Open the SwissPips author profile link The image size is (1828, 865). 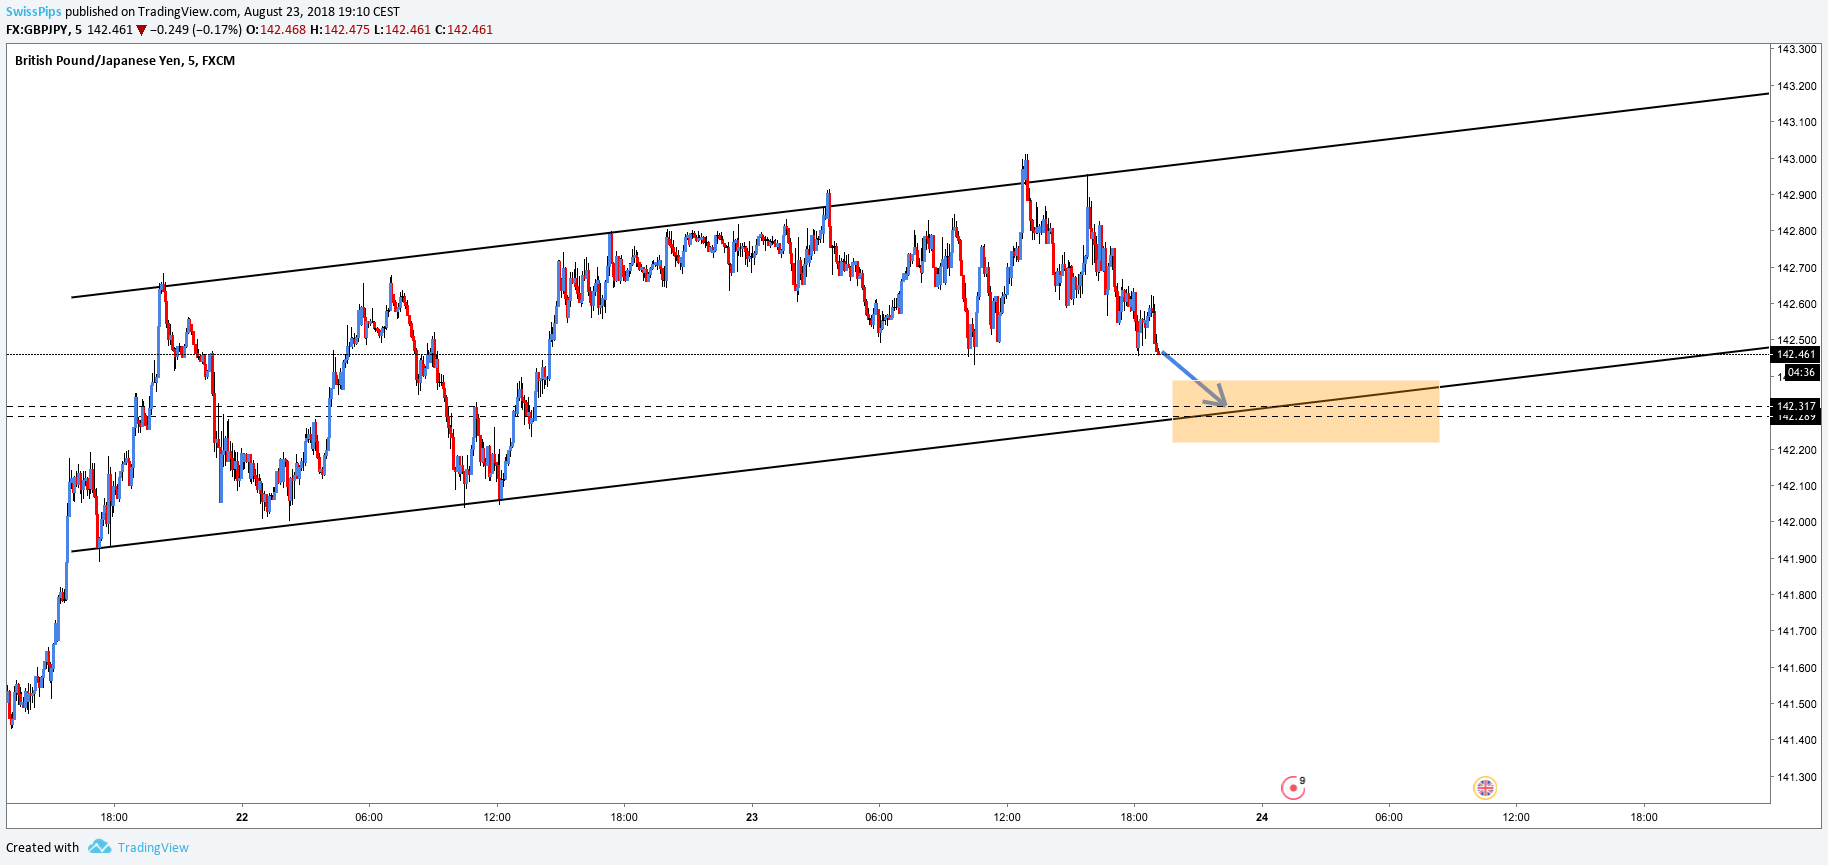tap(34, 12)
